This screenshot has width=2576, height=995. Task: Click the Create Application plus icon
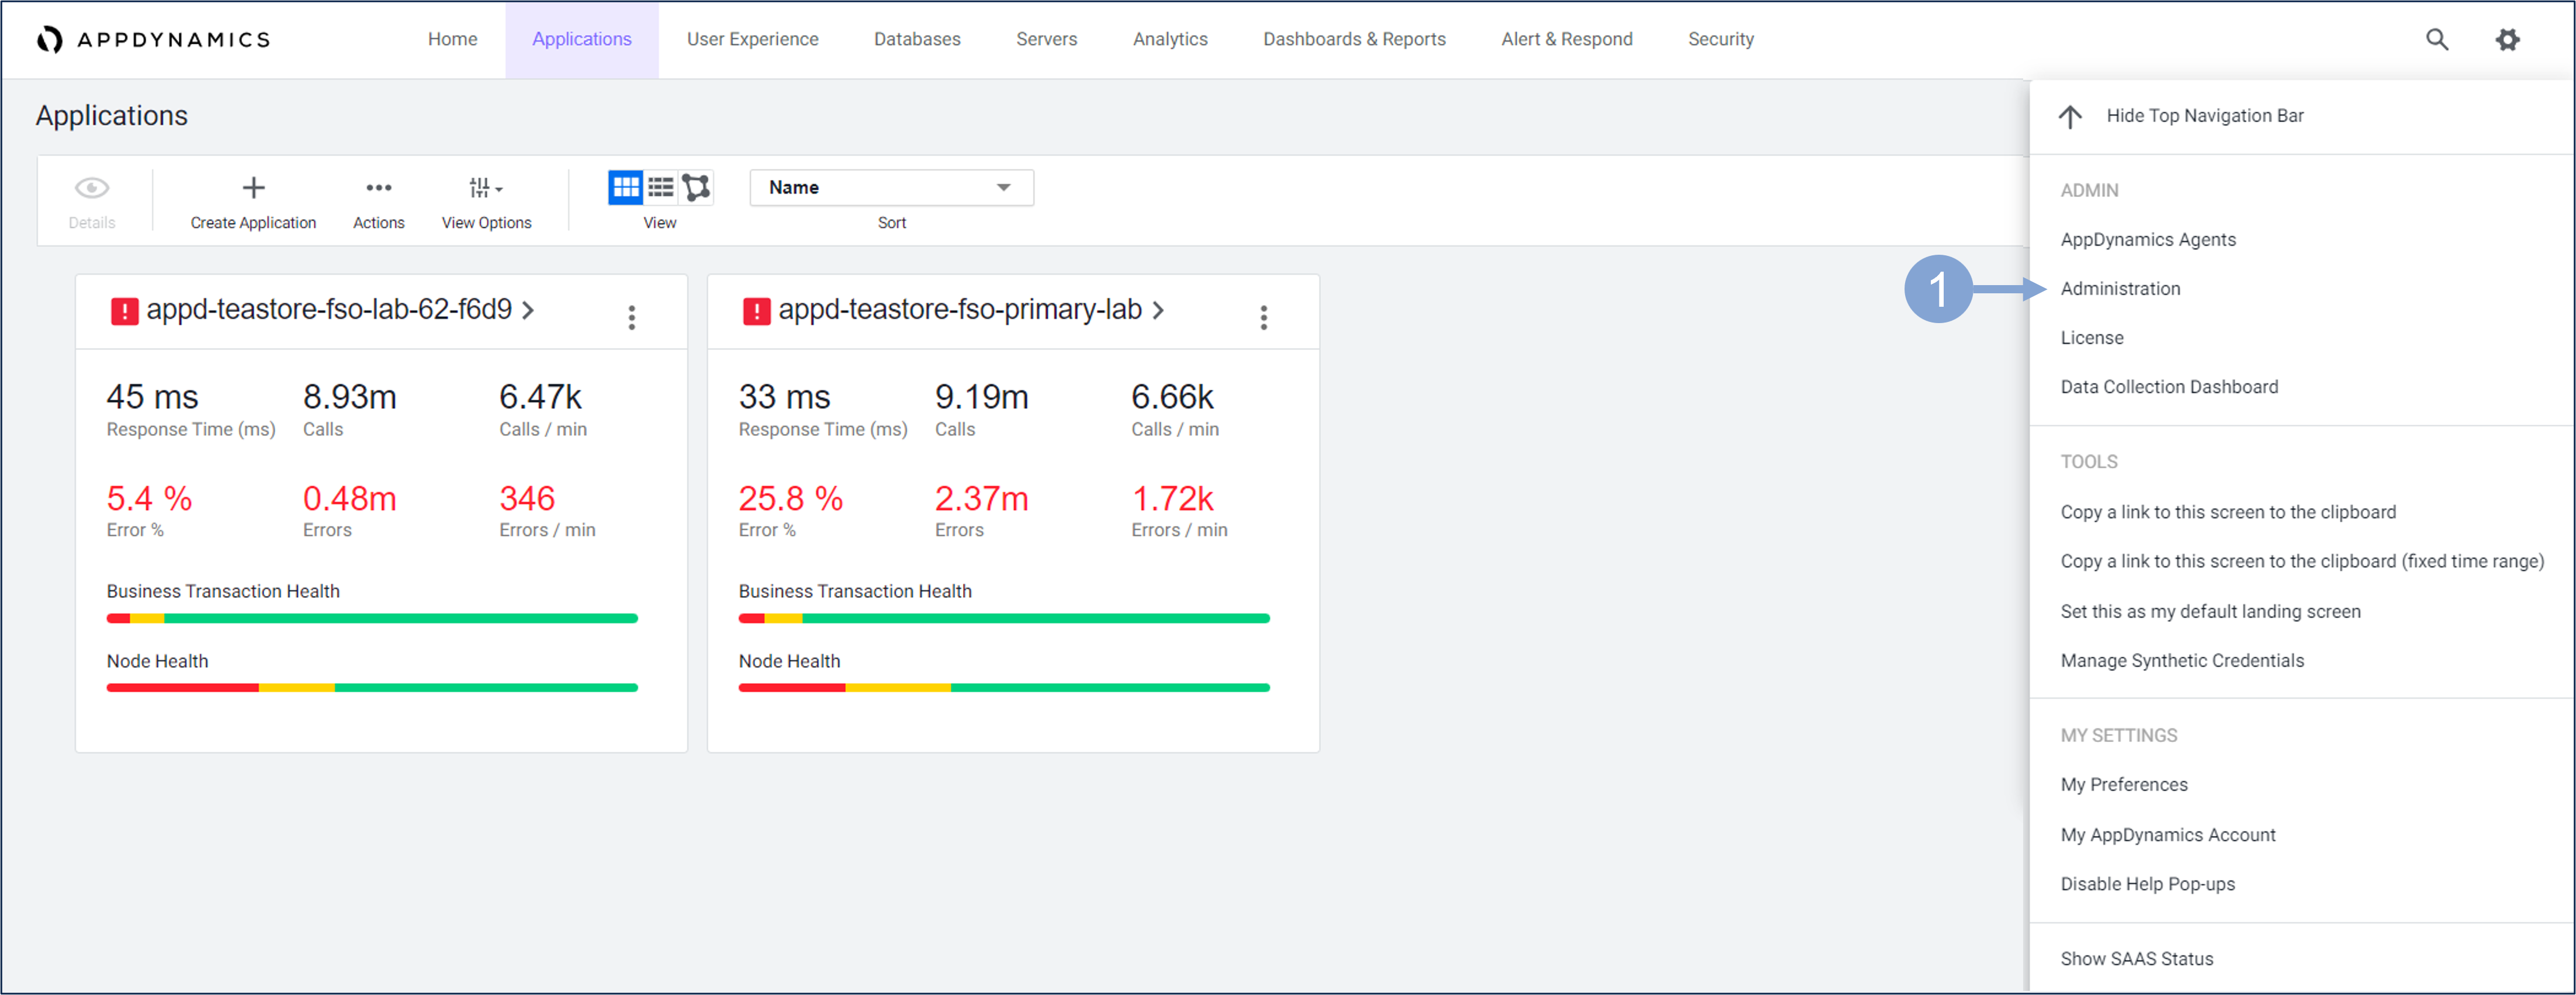tap(254, 188)
